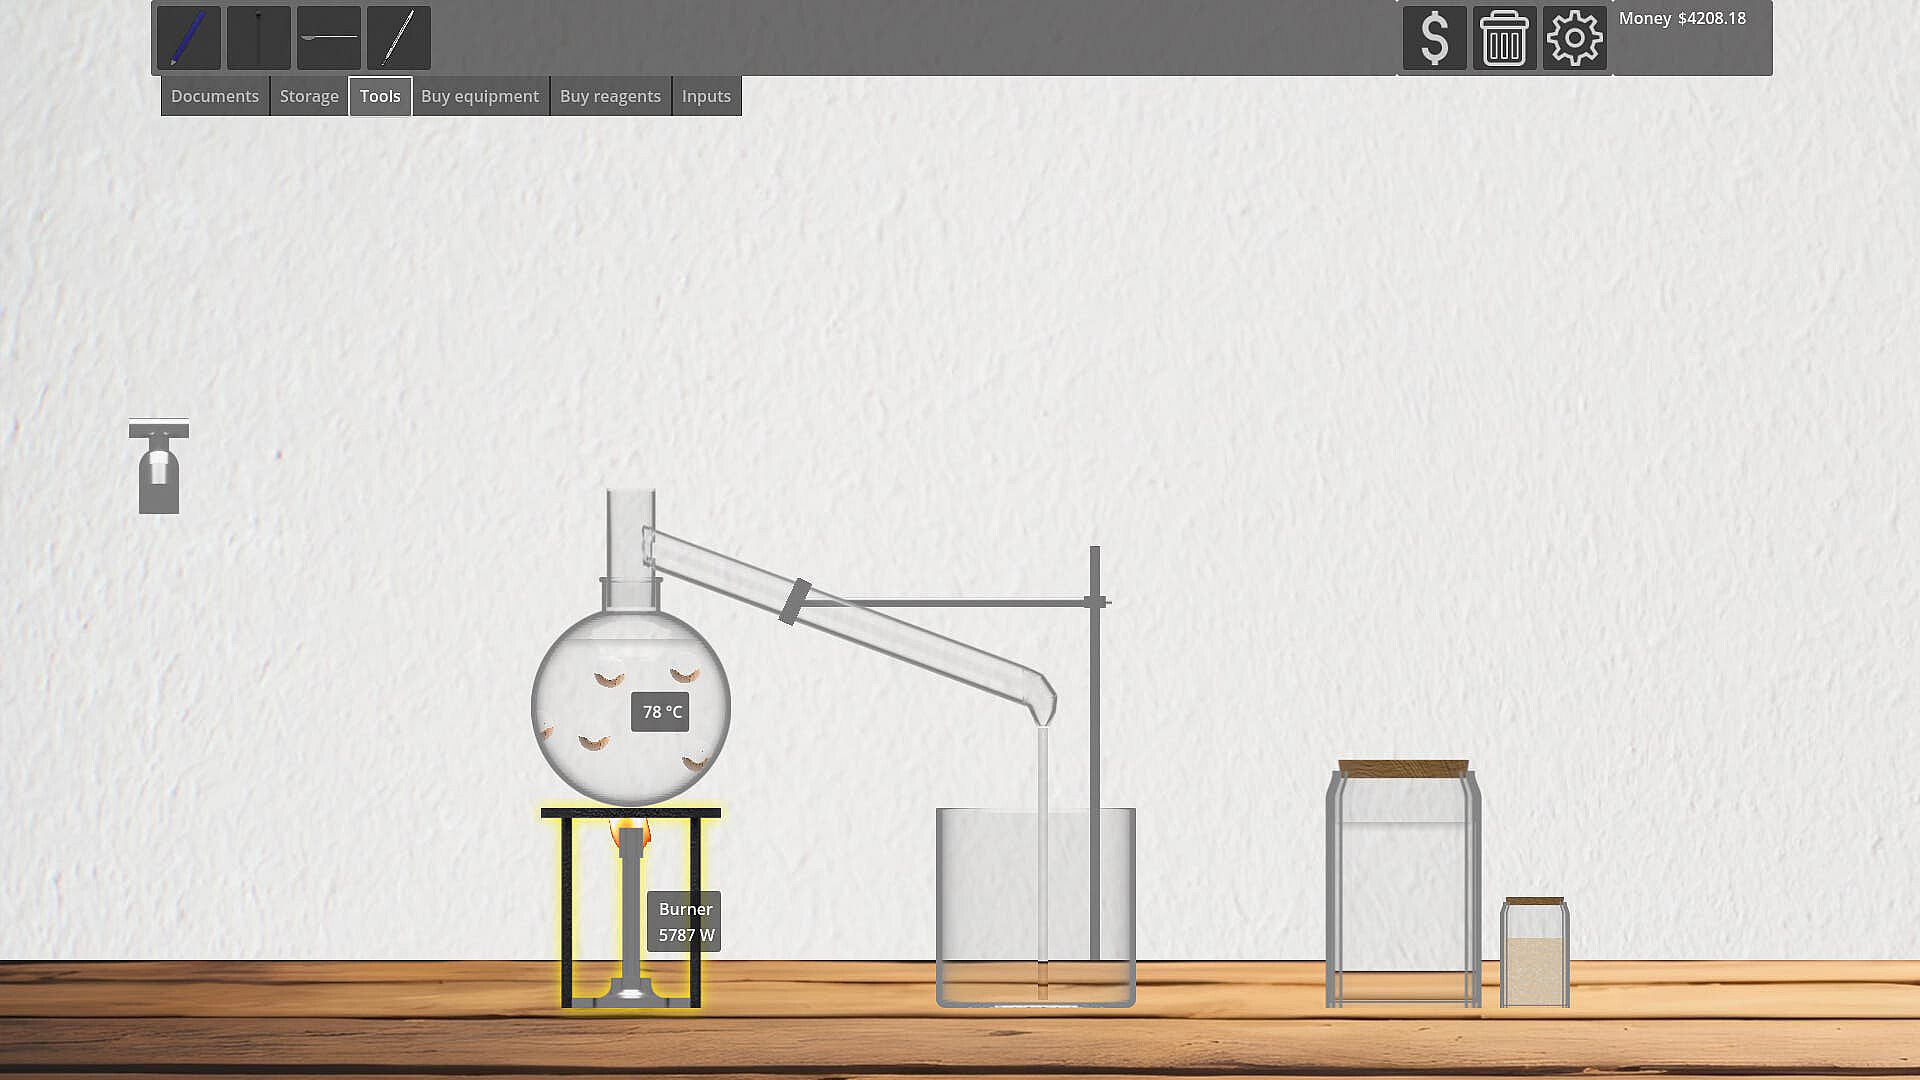1920x1080 pixels.
Task: Select the blue pencil tool
Action: tap(188, 38)
